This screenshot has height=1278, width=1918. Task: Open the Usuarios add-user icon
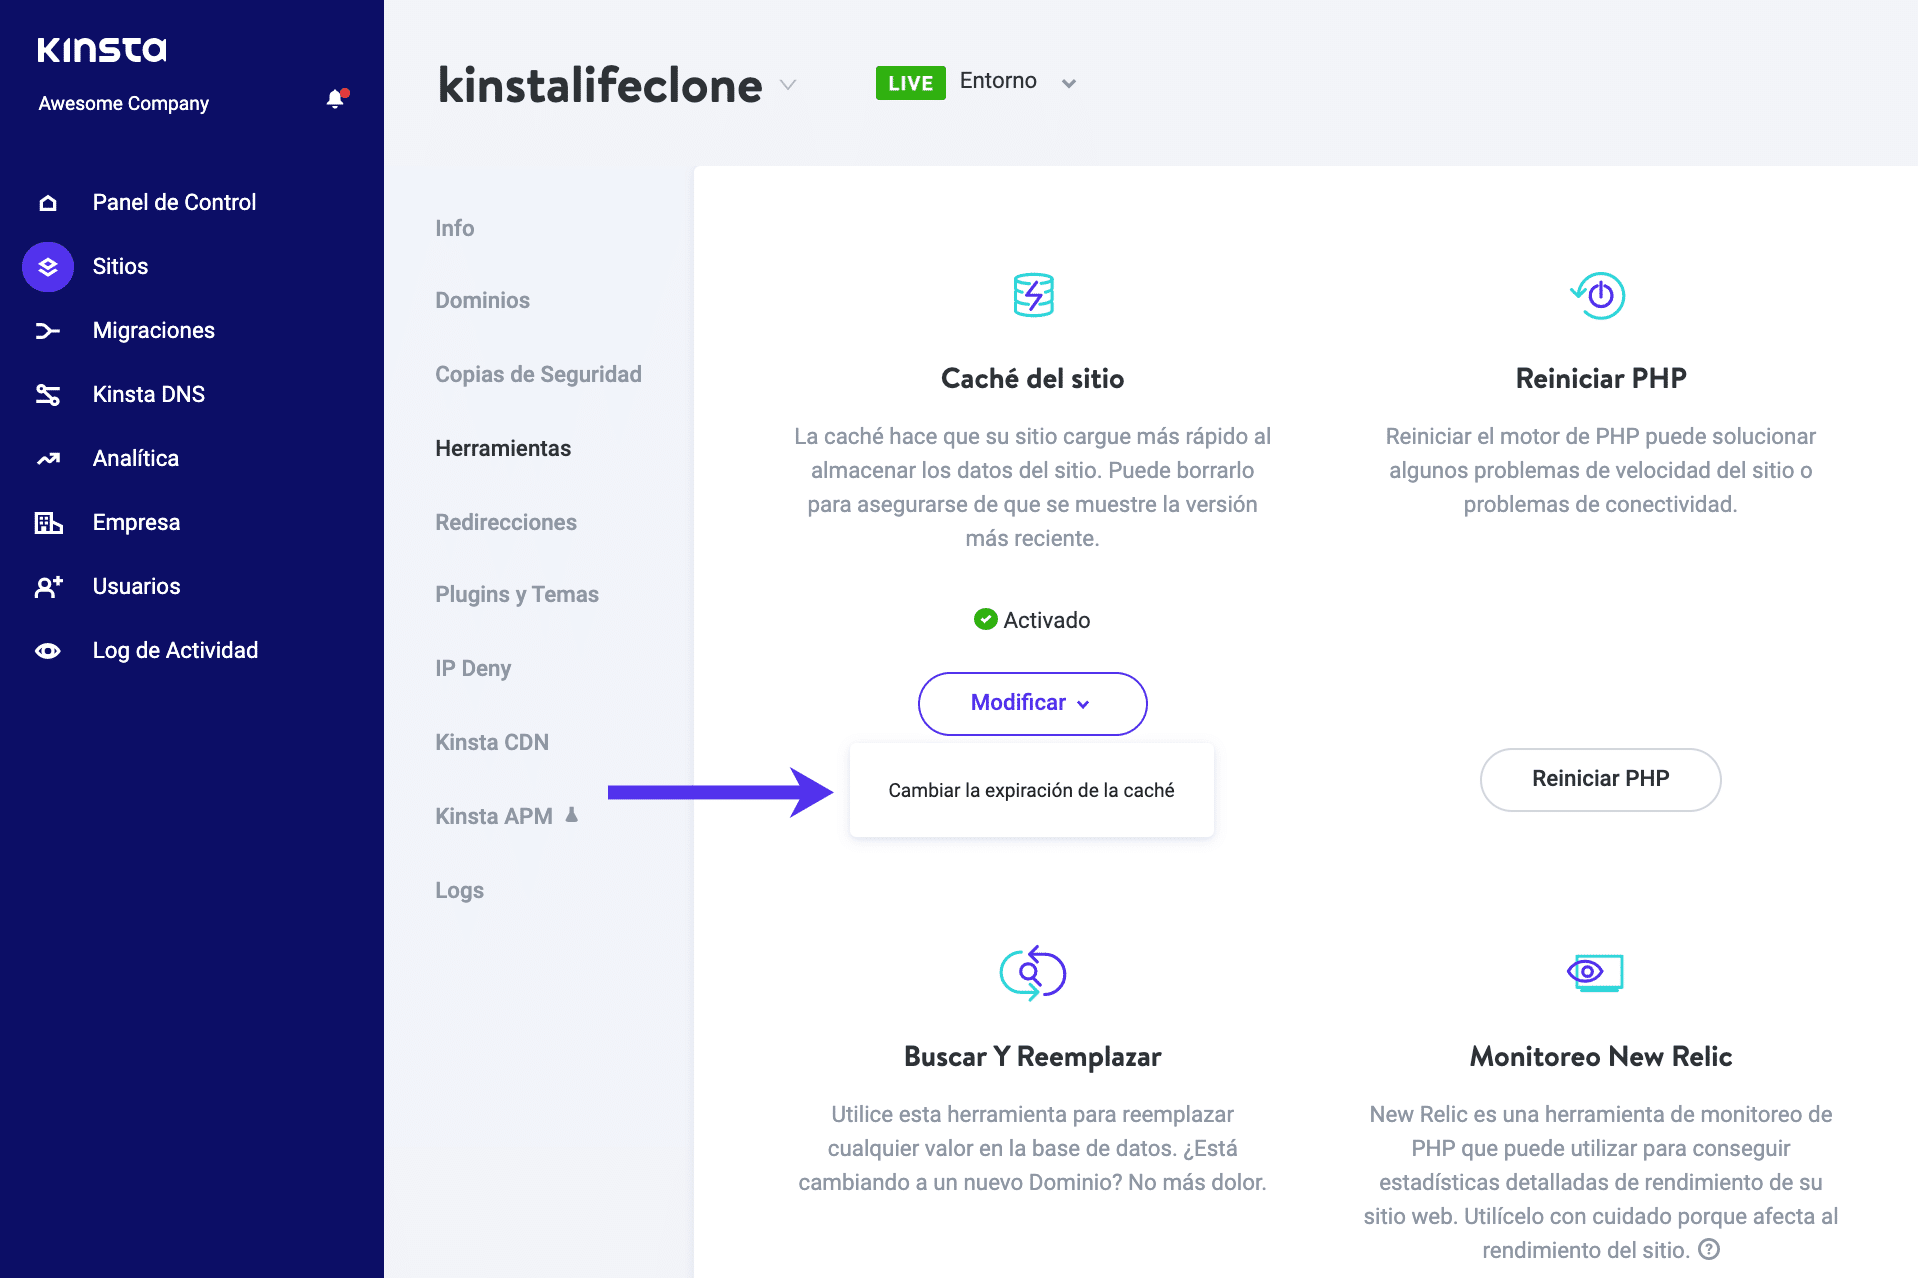click(48, 587)
